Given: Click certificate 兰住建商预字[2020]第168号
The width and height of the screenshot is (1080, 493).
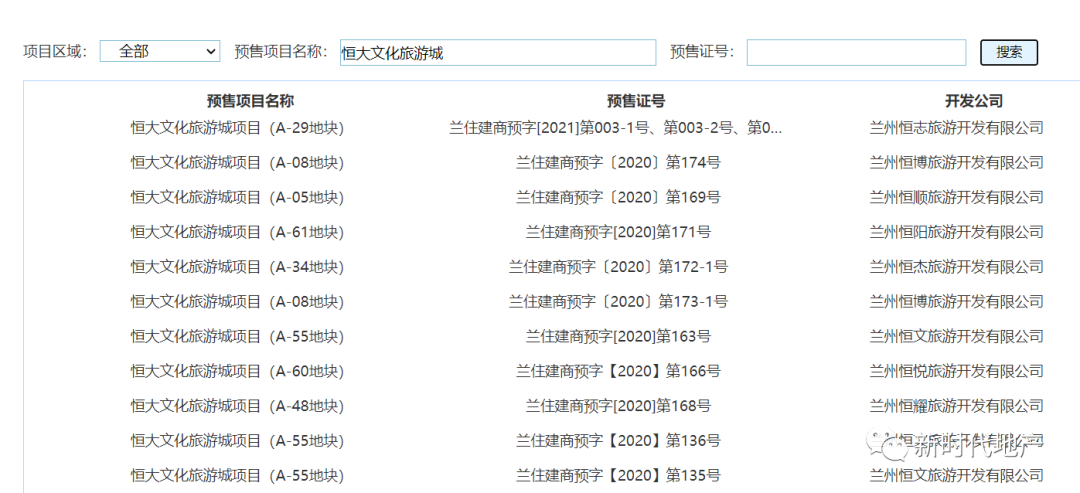Looking at the screenshot, I should pyautogui.click(x=619, y=406).
